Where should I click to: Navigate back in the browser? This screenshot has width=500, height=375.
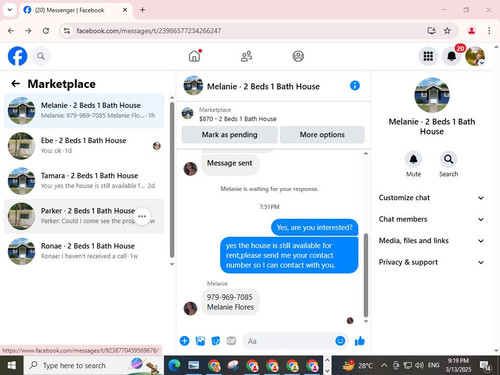point(11,31)
